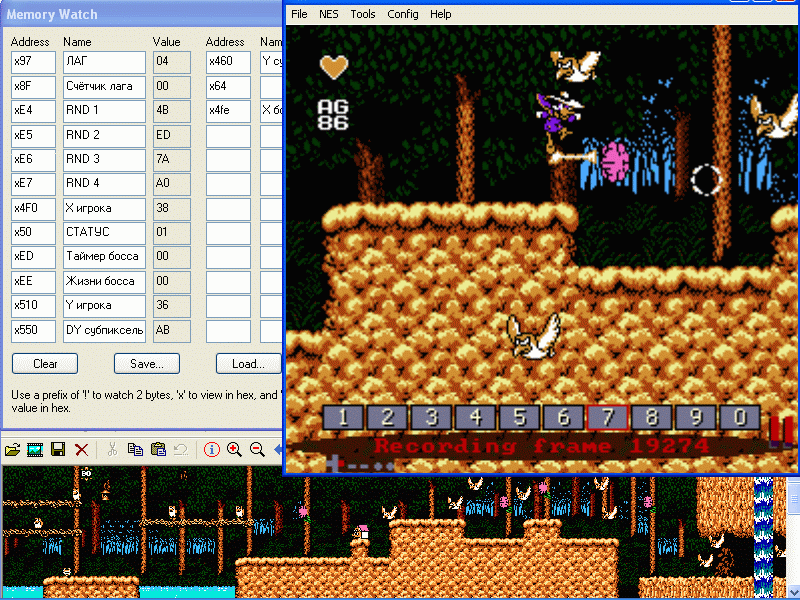Image resolution: width=800 pixels, height=600 pixels.
Task: Click the xE7 address field
Action: 33,184
